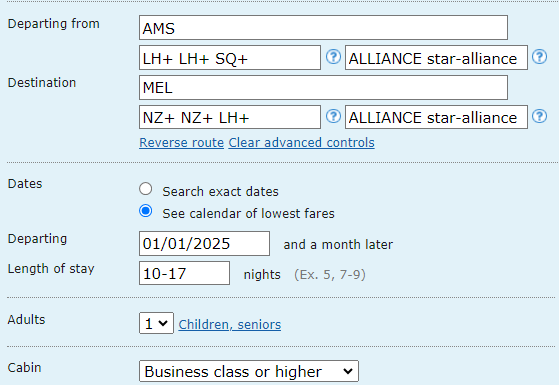Click the '(Ex. 5, 7-9)' hint text
Screen dimensions: 559x385
(330, 274)
